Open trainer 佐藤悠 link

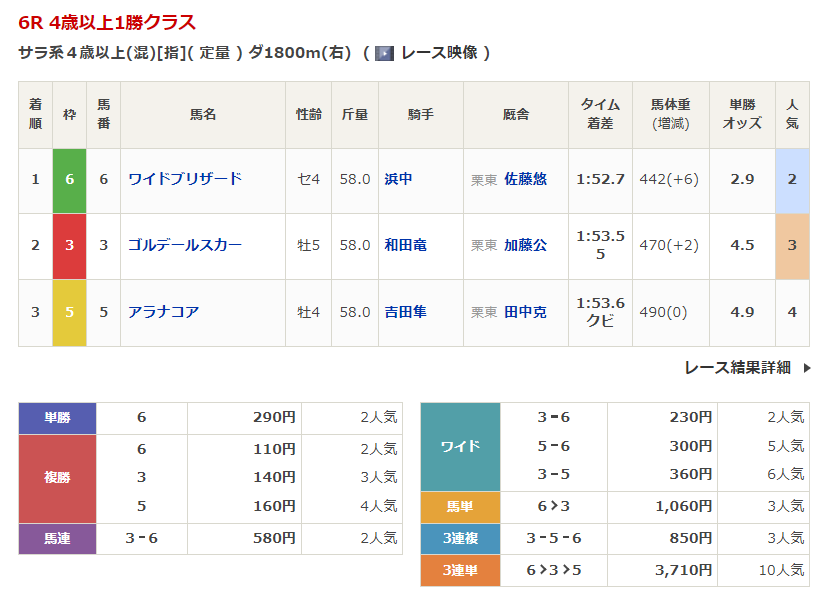[525, 179]
